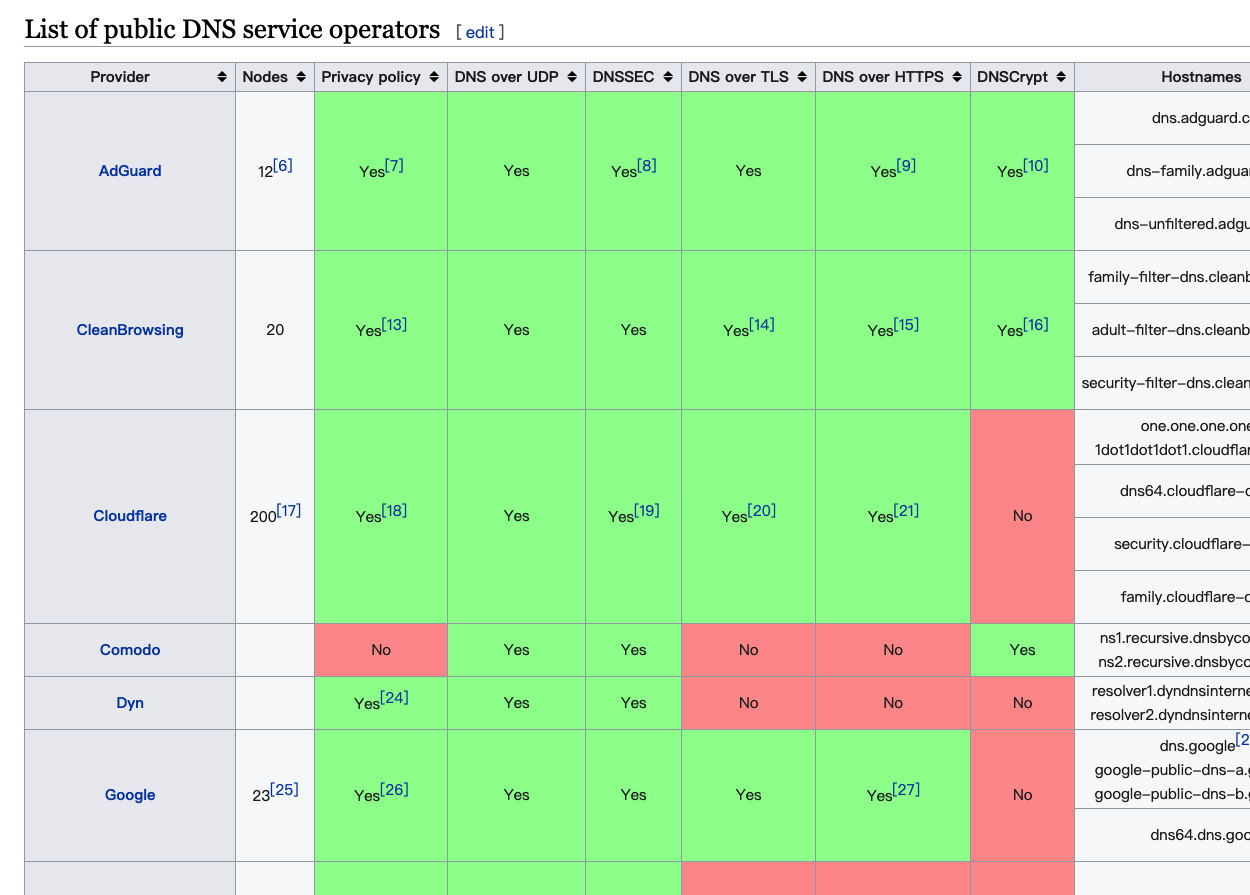Open the Cloudflare provider link
Image resolution: width=1250 pixels, height=895 pixels.
pyautogui.click(x=130, y=516)
